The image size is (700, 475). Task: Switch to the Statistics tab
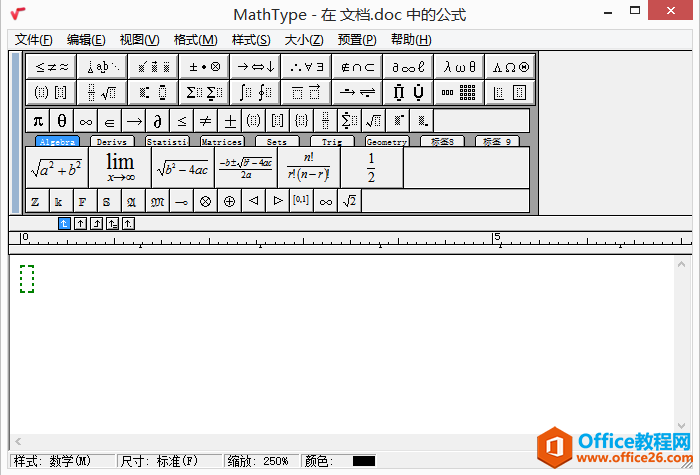point(167,142)
